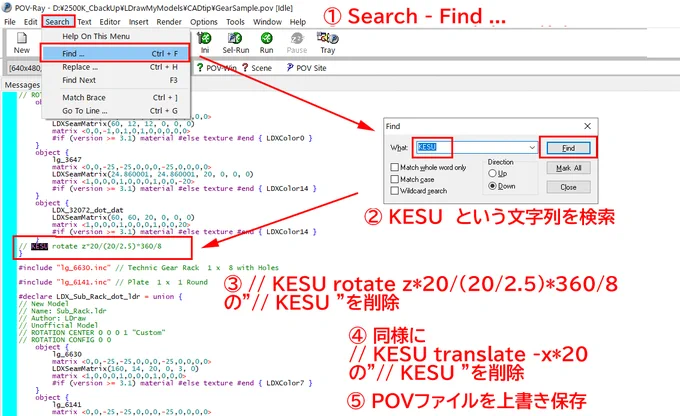Click the ROTATION CENTER comment line
The width and height of the screenshot is (680, 416).
coord(92,332)
